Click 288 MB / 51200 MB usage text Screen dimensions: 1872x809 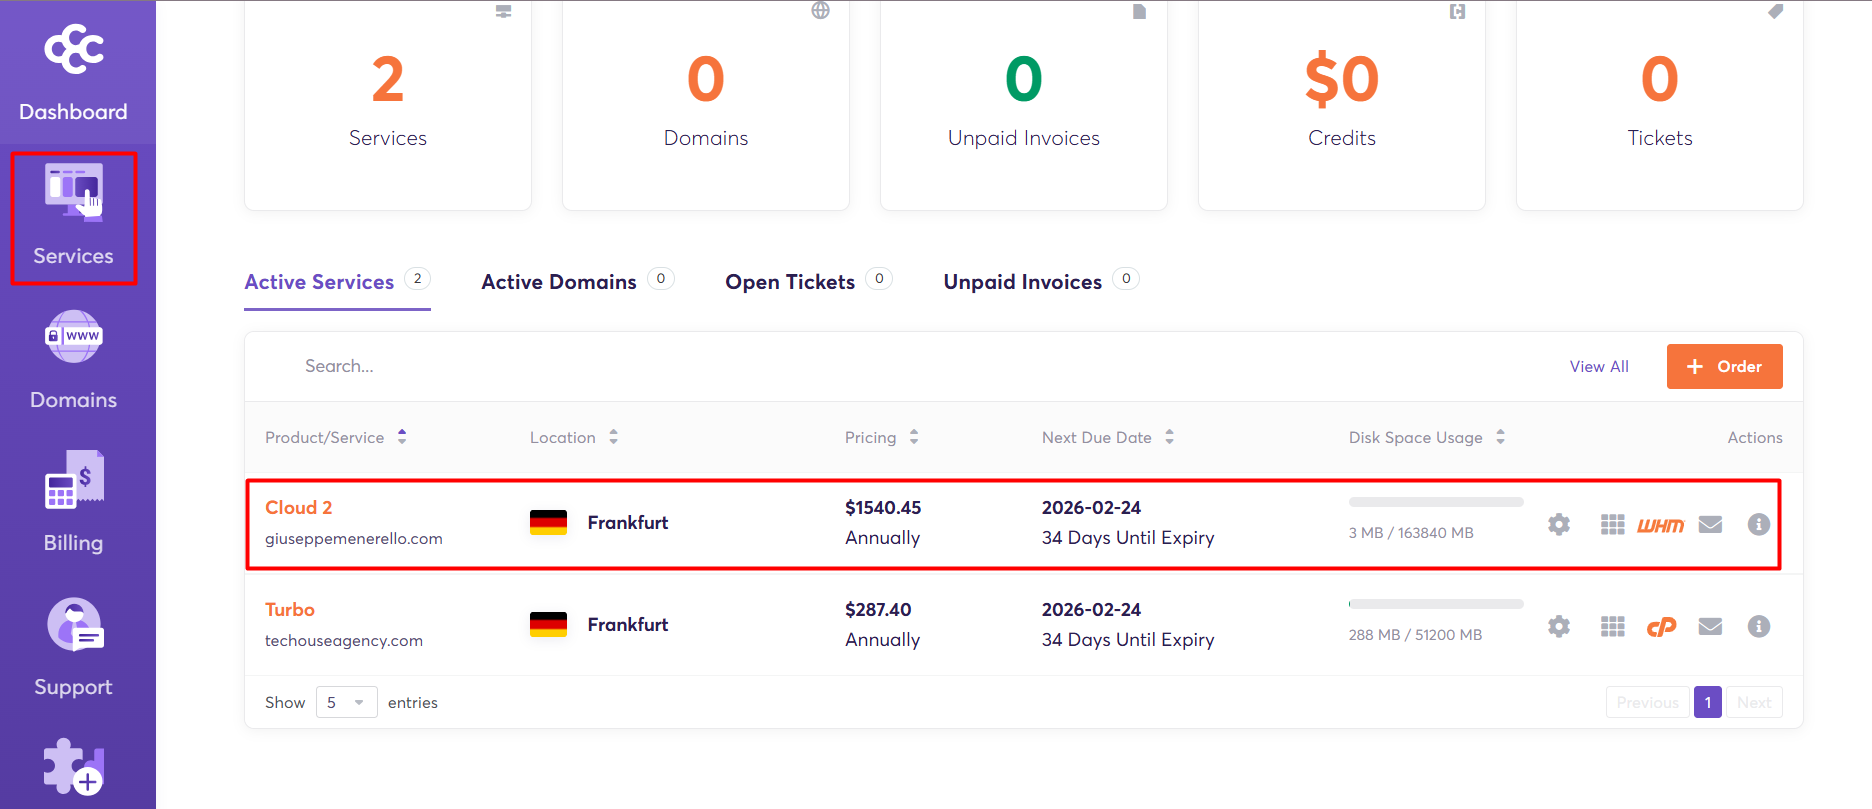(x=1415, y=635)
